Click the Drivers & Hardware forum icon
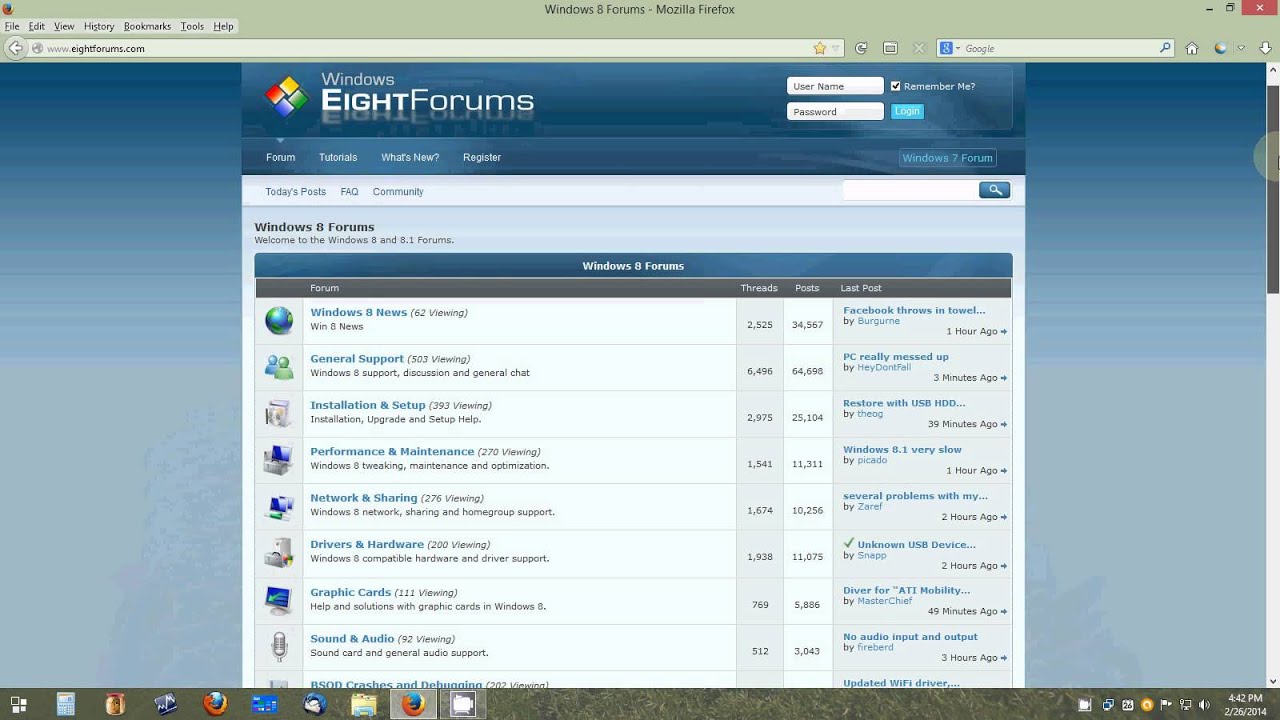The height and width of the screenshot is (720, 1280). 279,553
